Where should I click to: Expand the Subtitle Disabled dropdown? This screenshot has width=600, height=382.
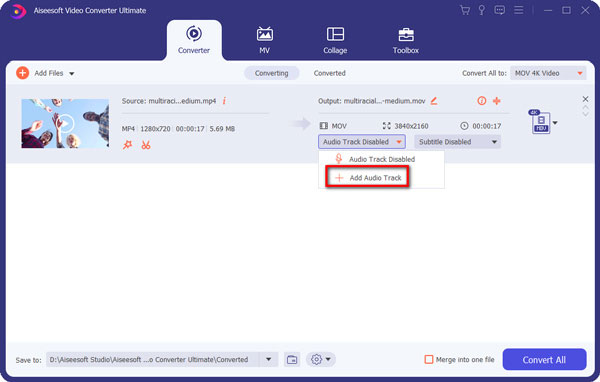tap(458, 142)
